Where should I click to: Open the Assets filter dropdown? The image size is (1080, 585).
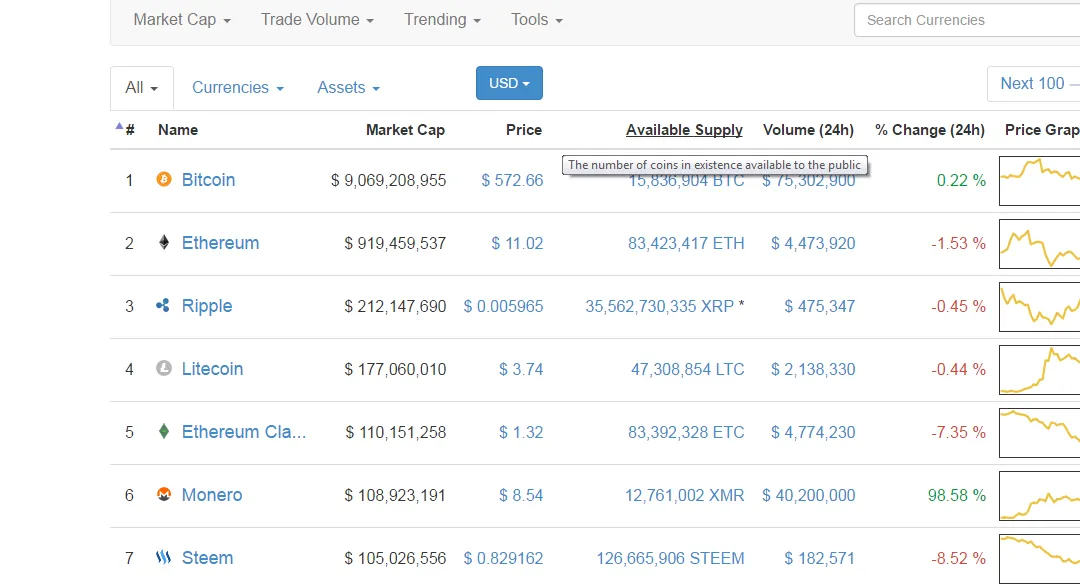pyautogui.click(x=349, y=88)
